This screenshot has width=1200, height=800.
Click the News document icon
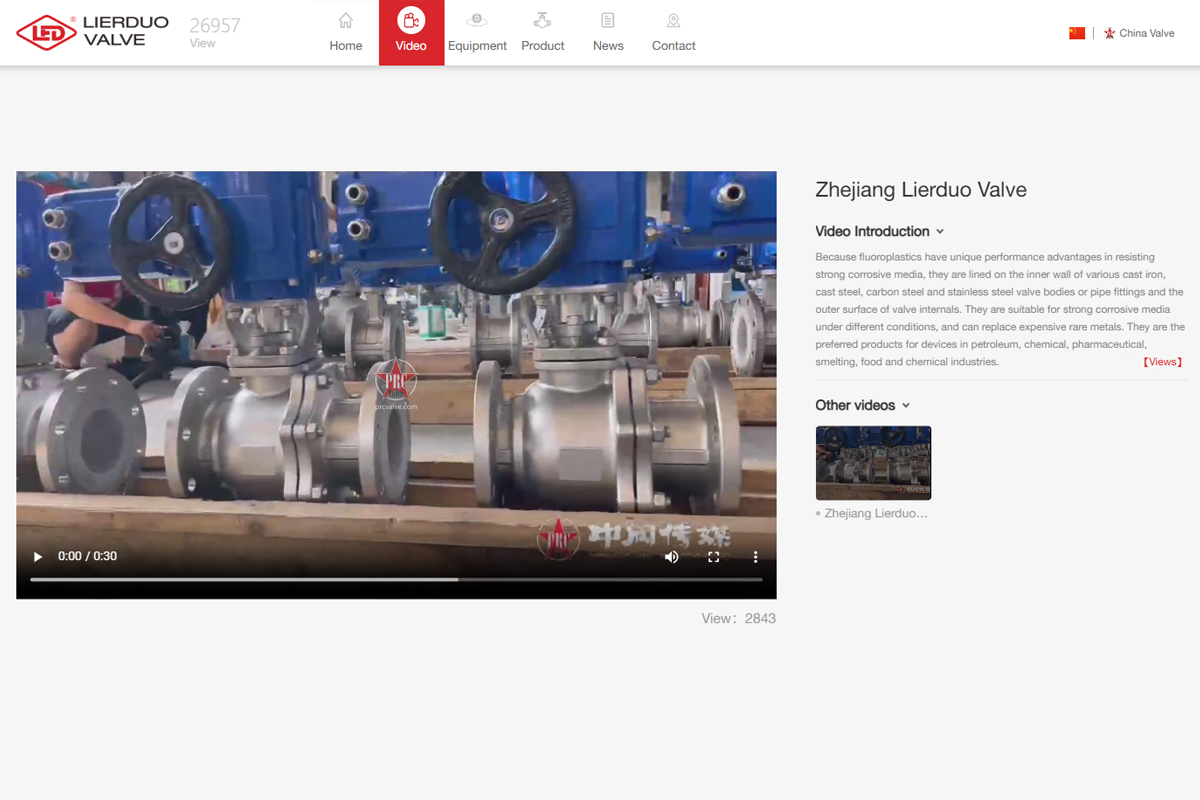click(x=608, y=21)
